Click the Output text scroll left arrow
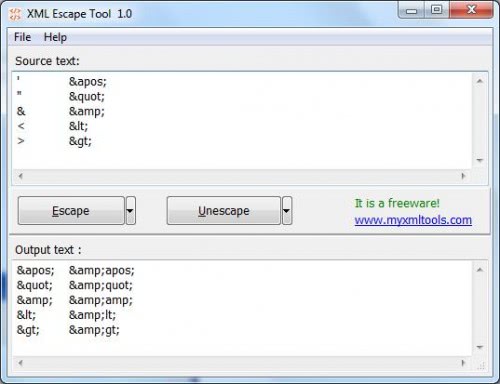500x384 pixels. point(20,363)
